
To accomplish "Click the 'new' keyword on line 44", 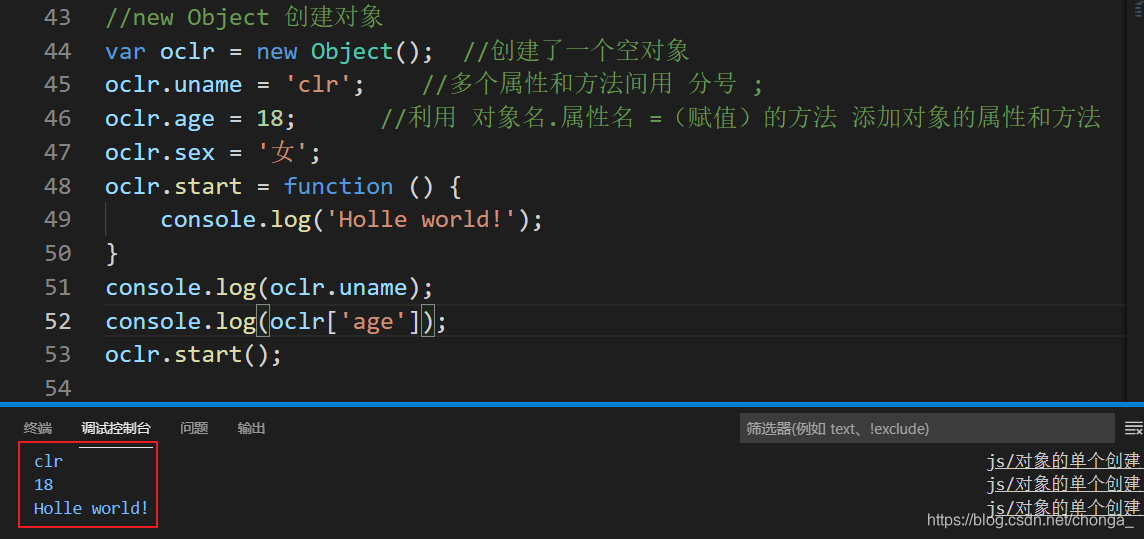I will pos(277,51).
